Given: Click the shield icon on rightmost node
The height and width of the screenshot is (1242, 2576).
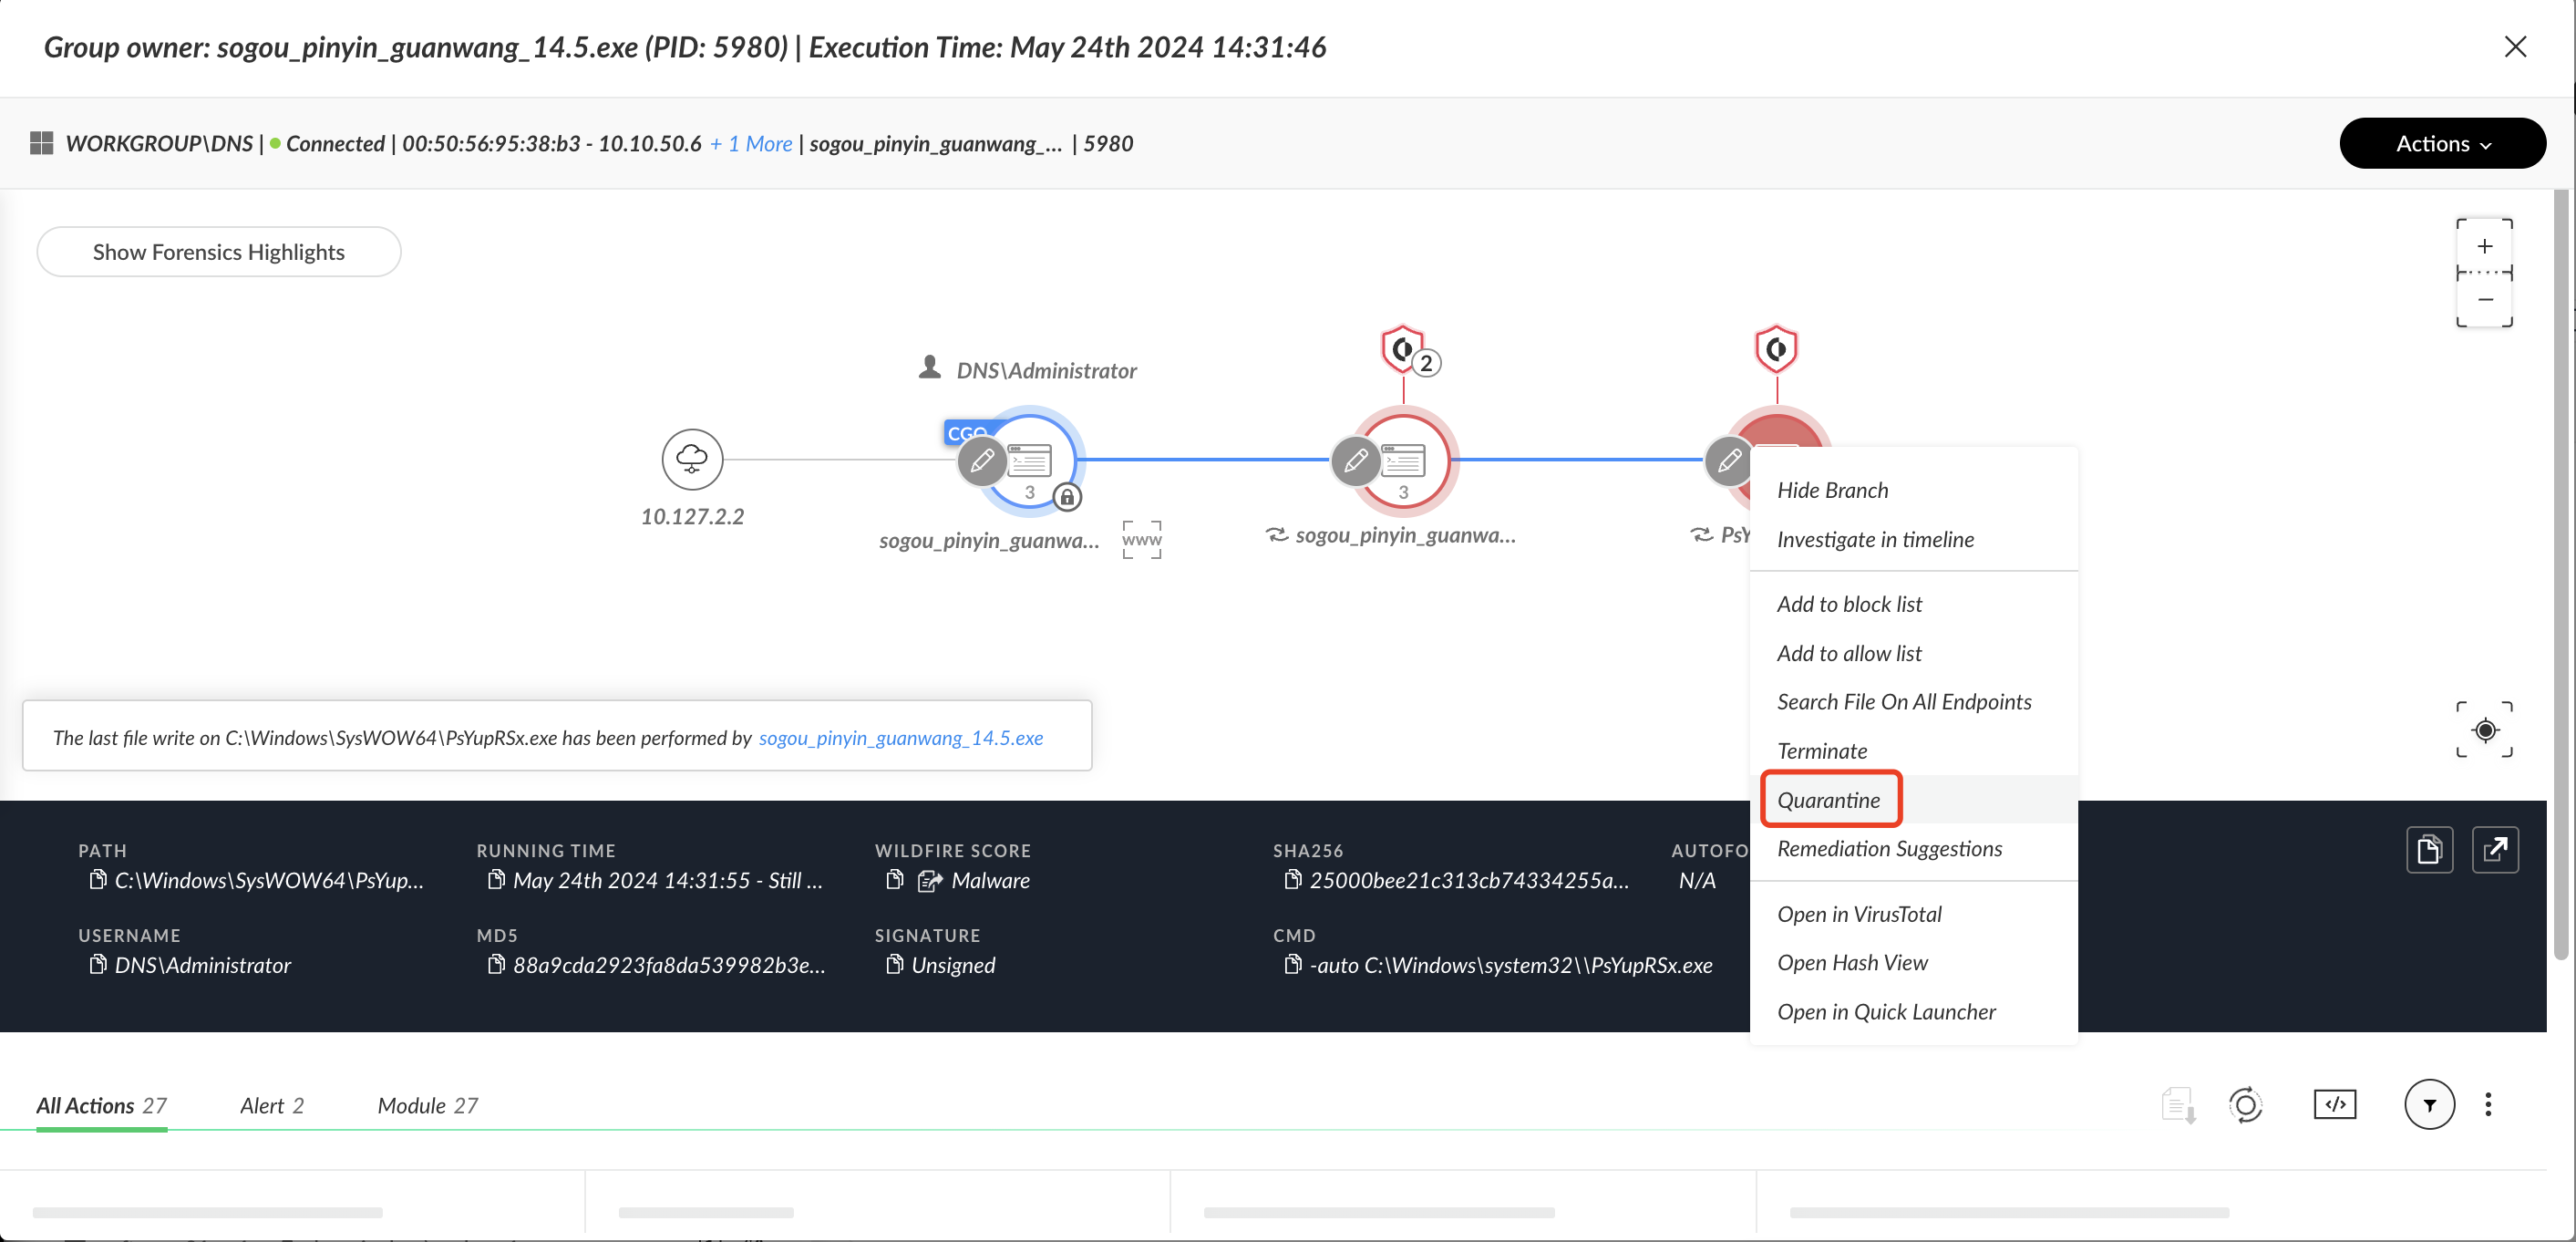Looking at the screenshot, I should click(1776, 348).
